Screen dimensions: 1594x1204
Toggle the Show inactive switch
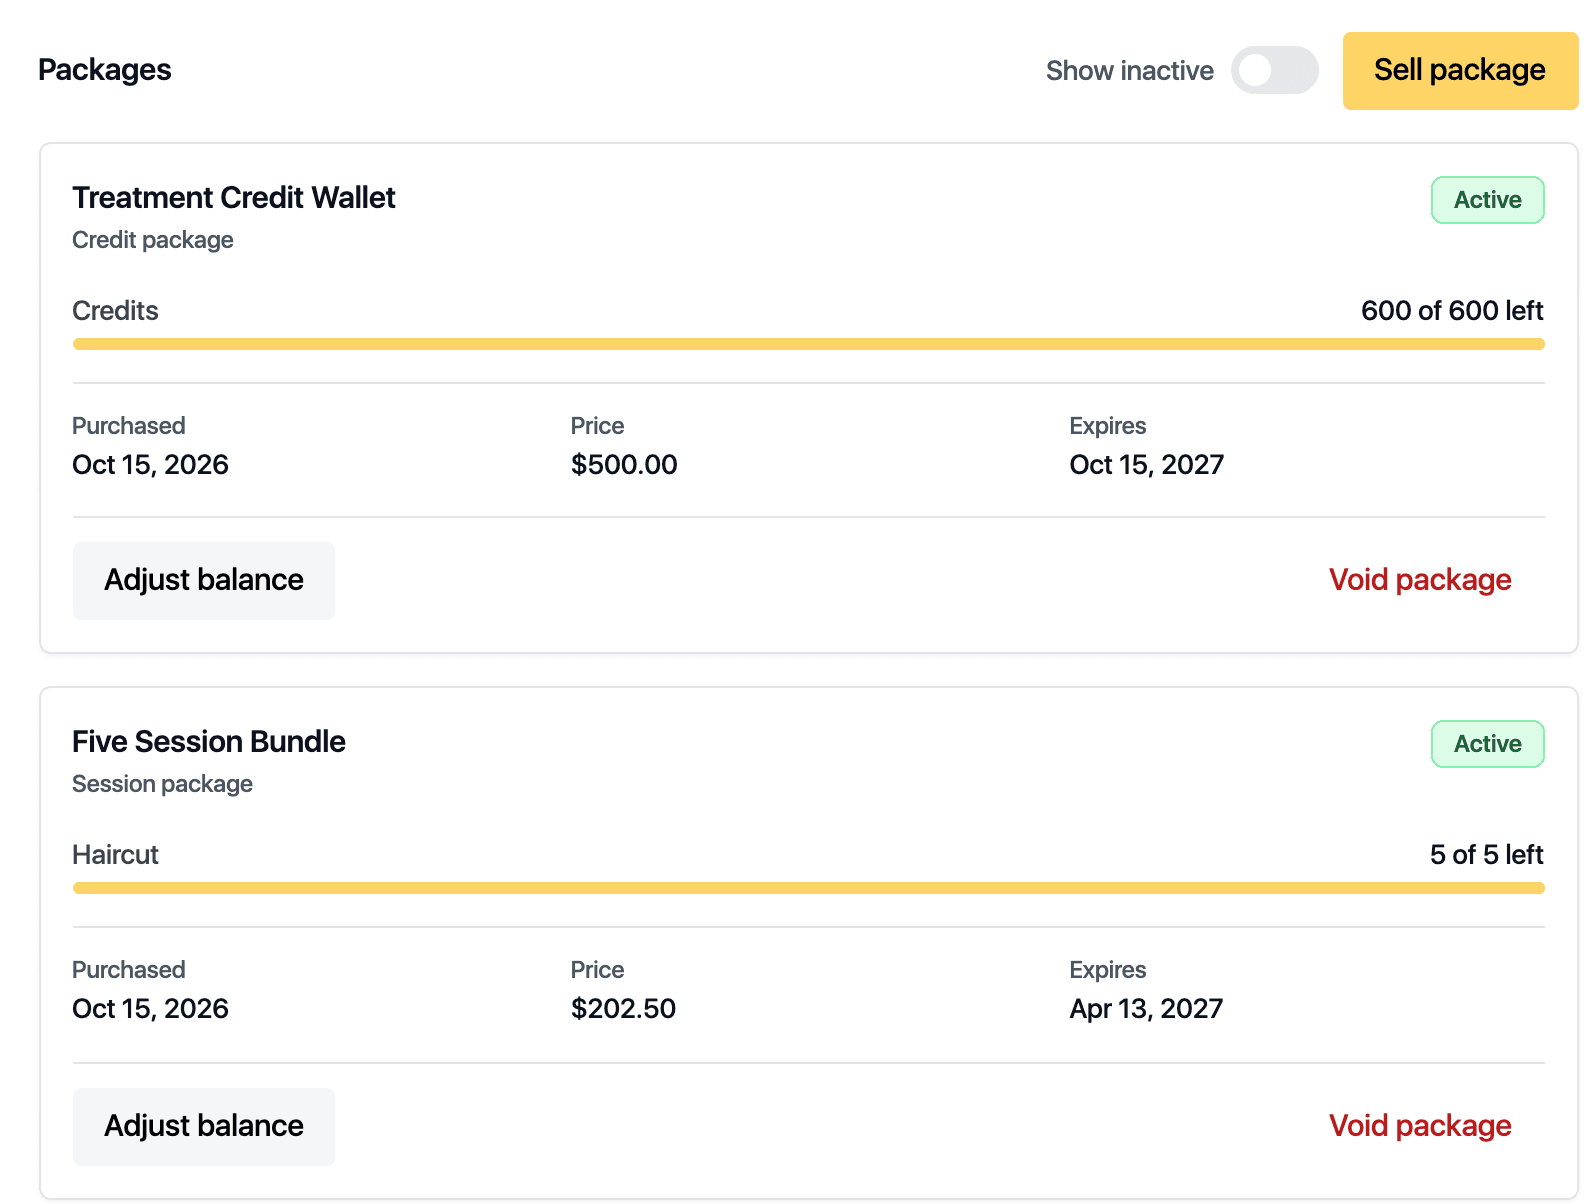coord(1274,70)
